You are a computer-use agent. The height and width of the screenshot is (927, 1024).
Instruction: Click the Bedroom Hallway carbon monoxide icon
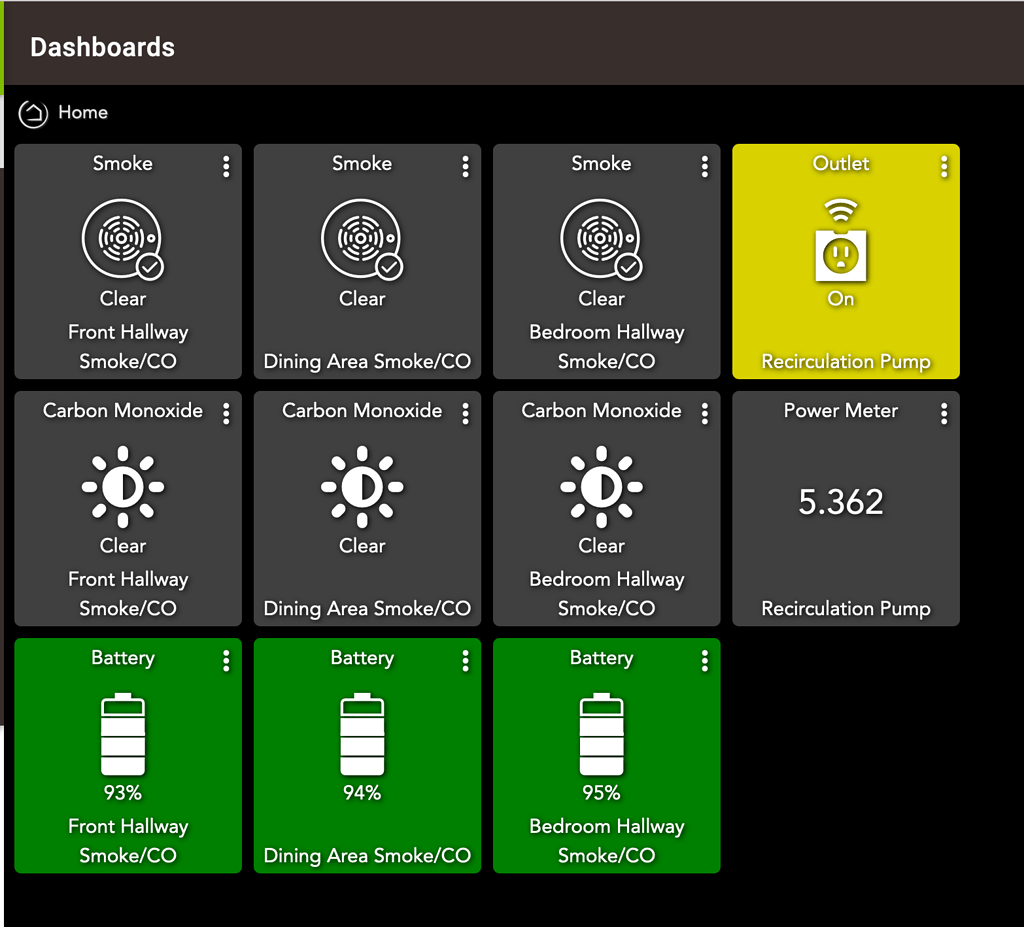point(601,487)
